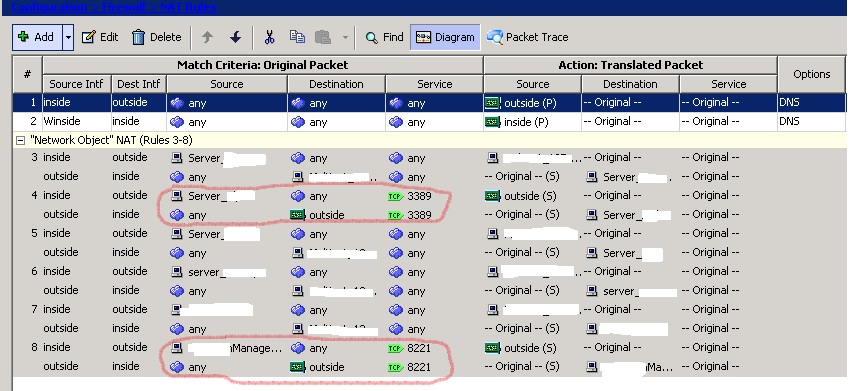Click the Action: Translated Packet header

(x=630, y=65)
